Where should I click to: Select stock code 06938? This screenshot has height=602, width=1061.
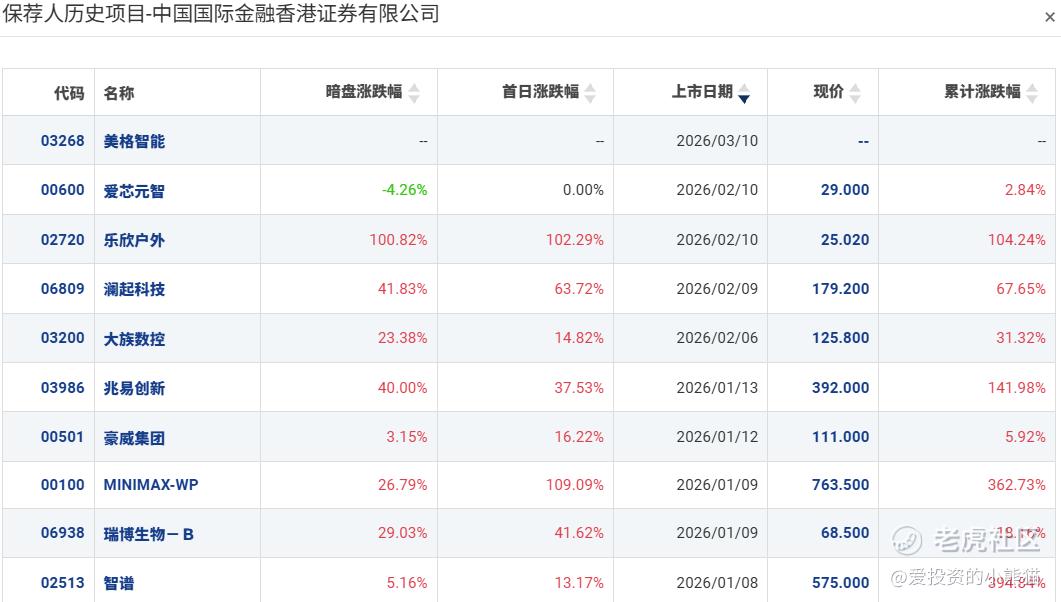point(62,533)
